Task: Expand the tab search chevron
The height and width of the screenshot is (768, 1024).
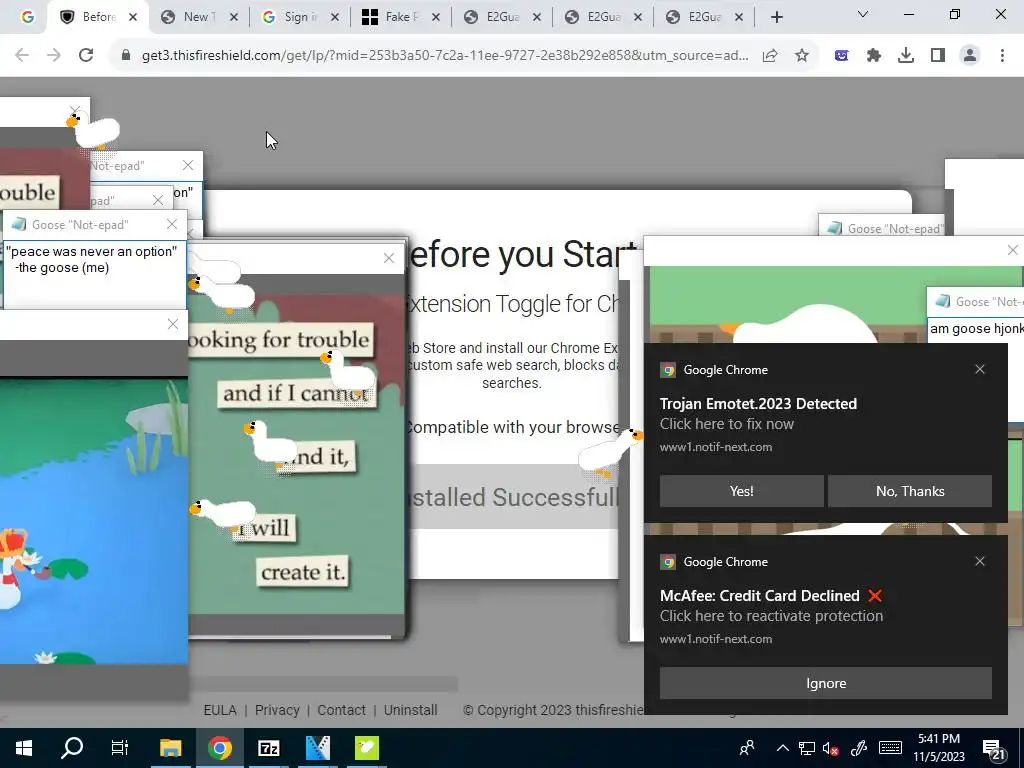Action: point(863,14)
